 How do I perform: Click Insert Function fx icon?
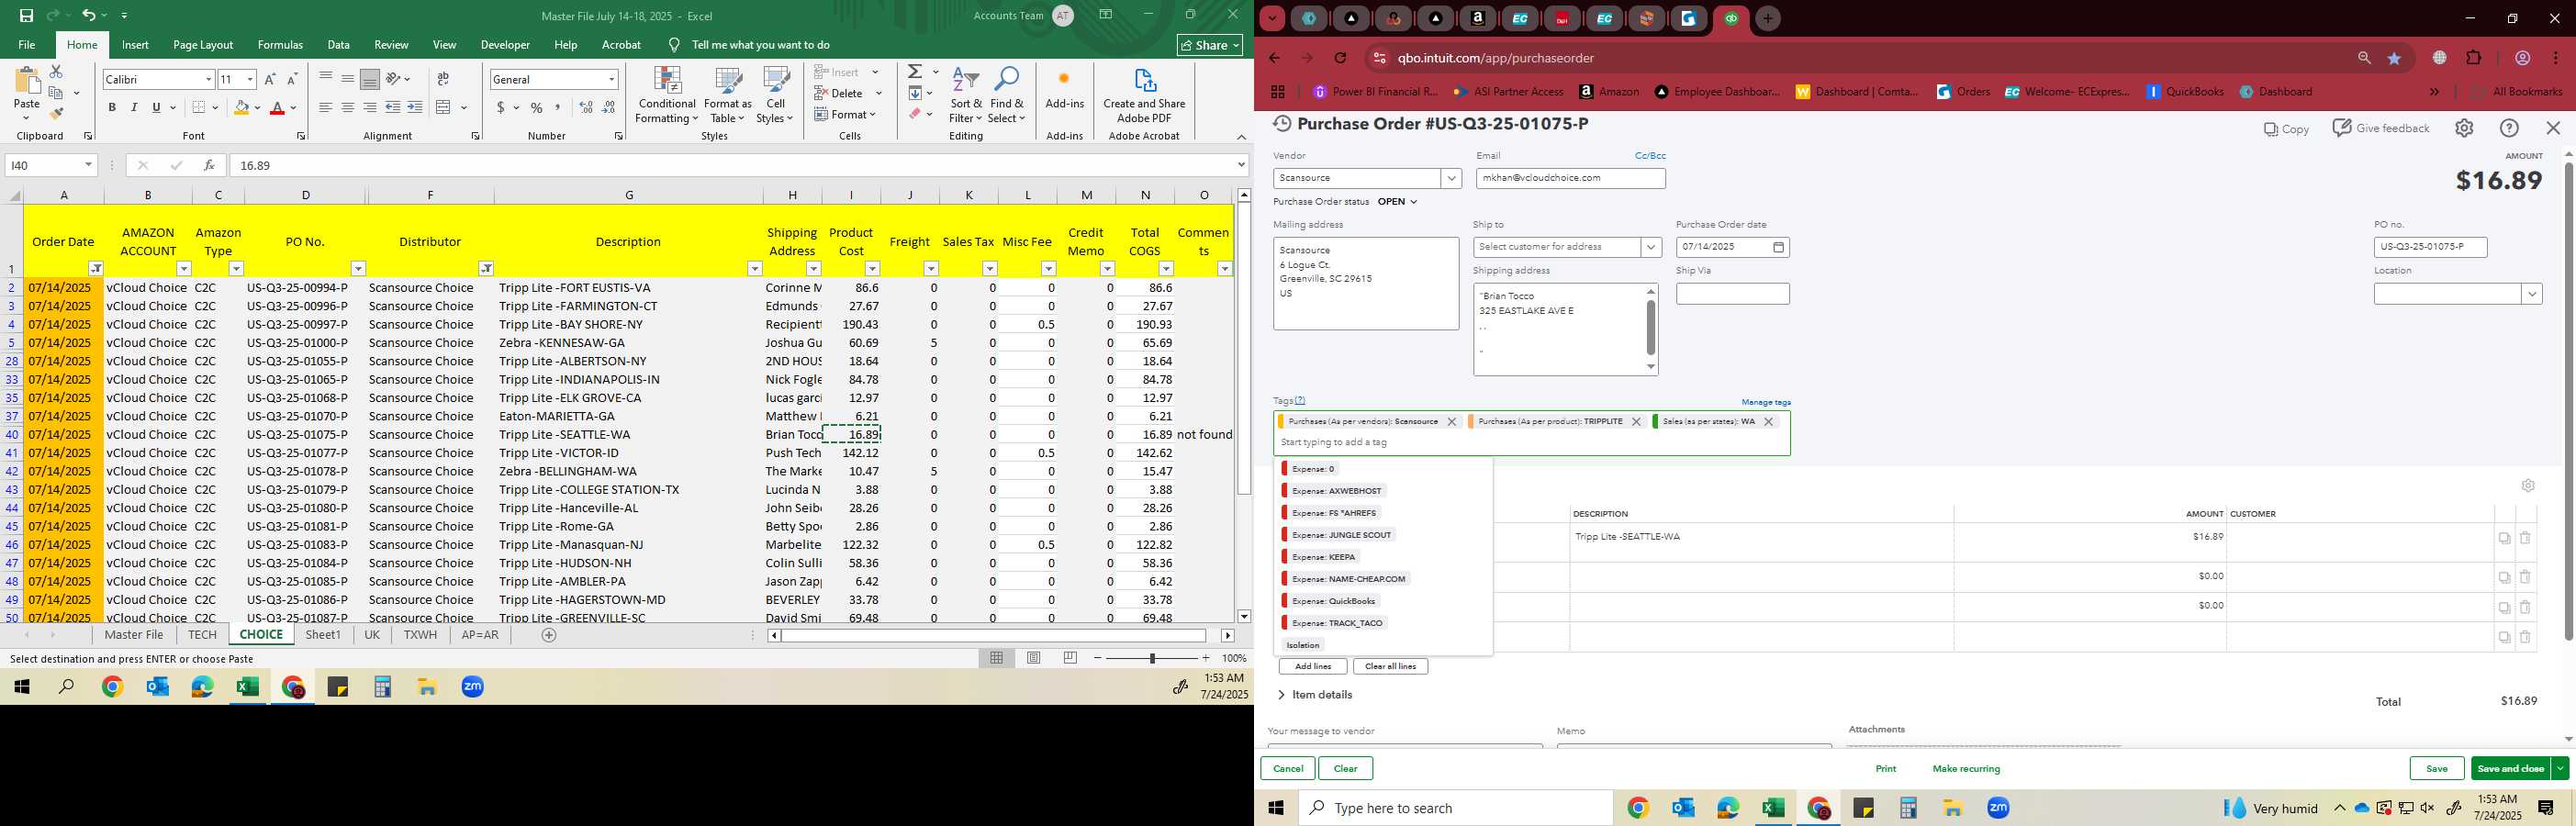tap(208, 165)
